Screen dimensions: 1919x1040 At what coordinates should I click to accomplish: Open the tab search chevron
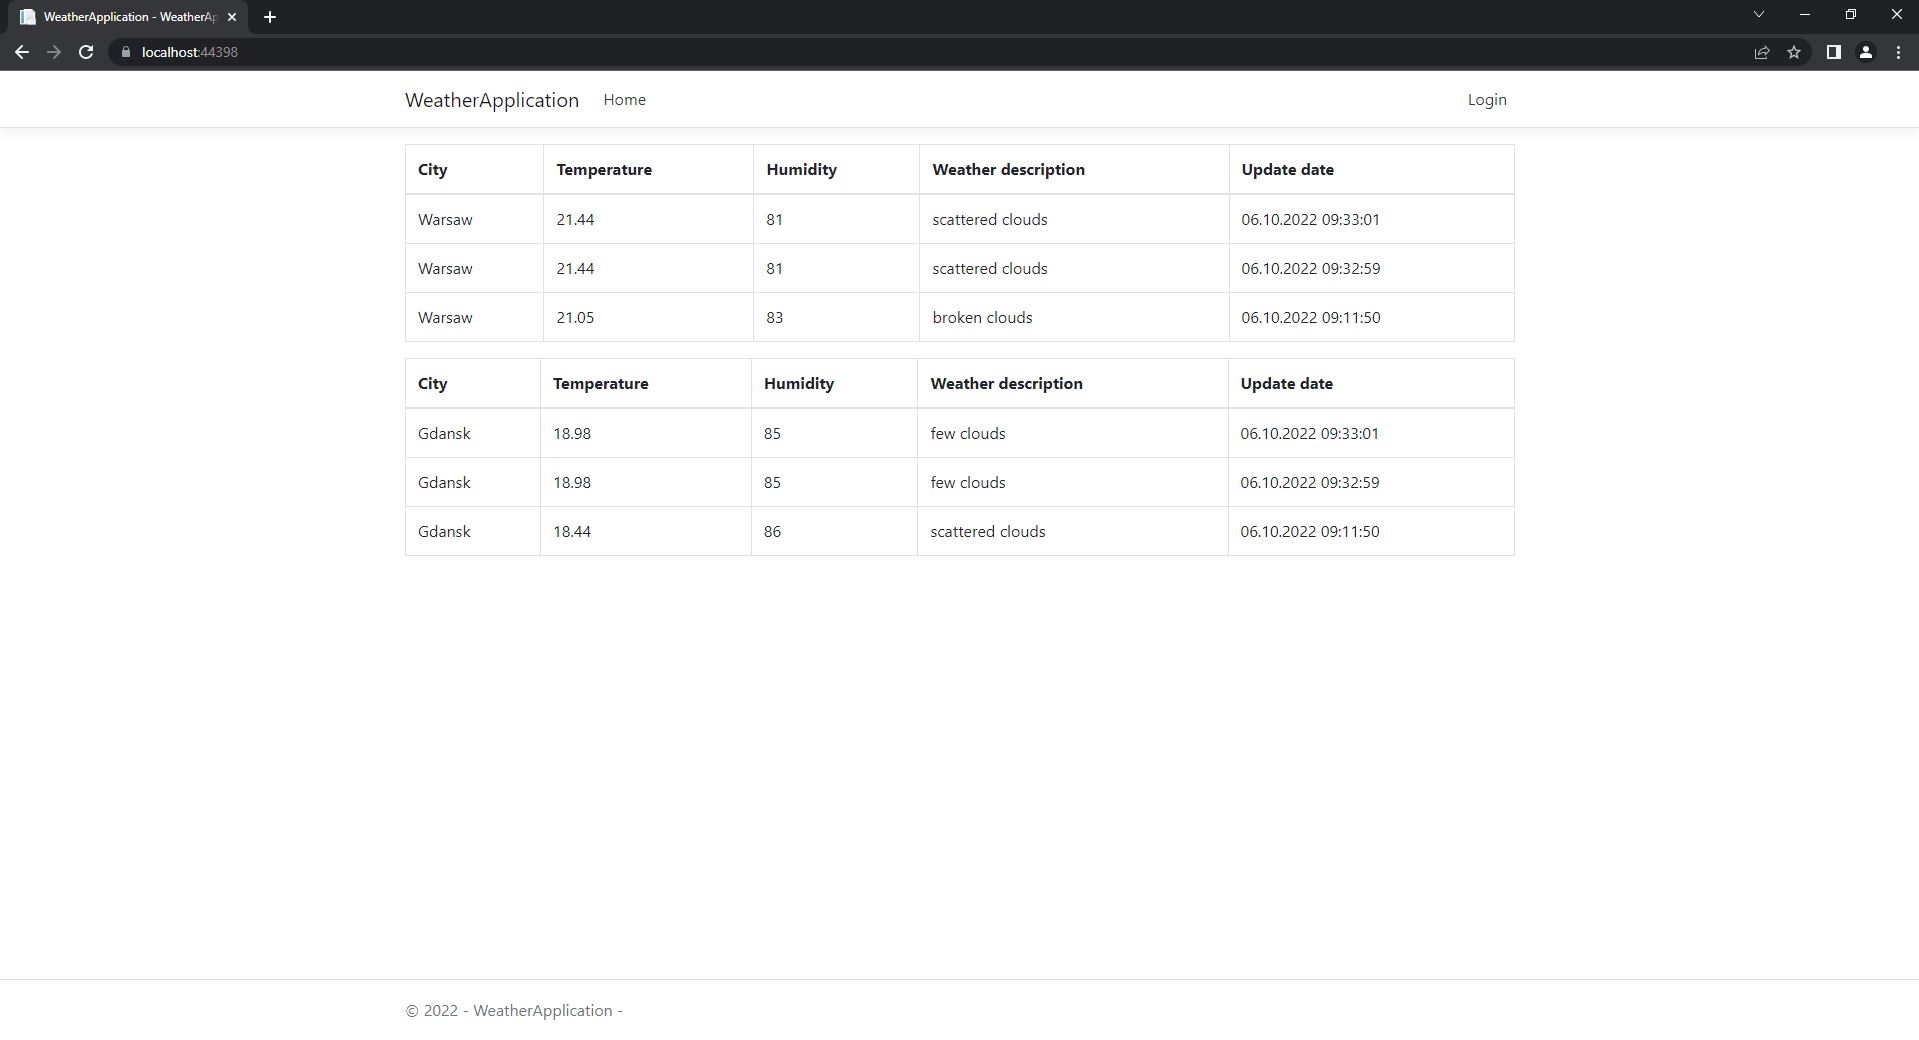click(1758, 14)
